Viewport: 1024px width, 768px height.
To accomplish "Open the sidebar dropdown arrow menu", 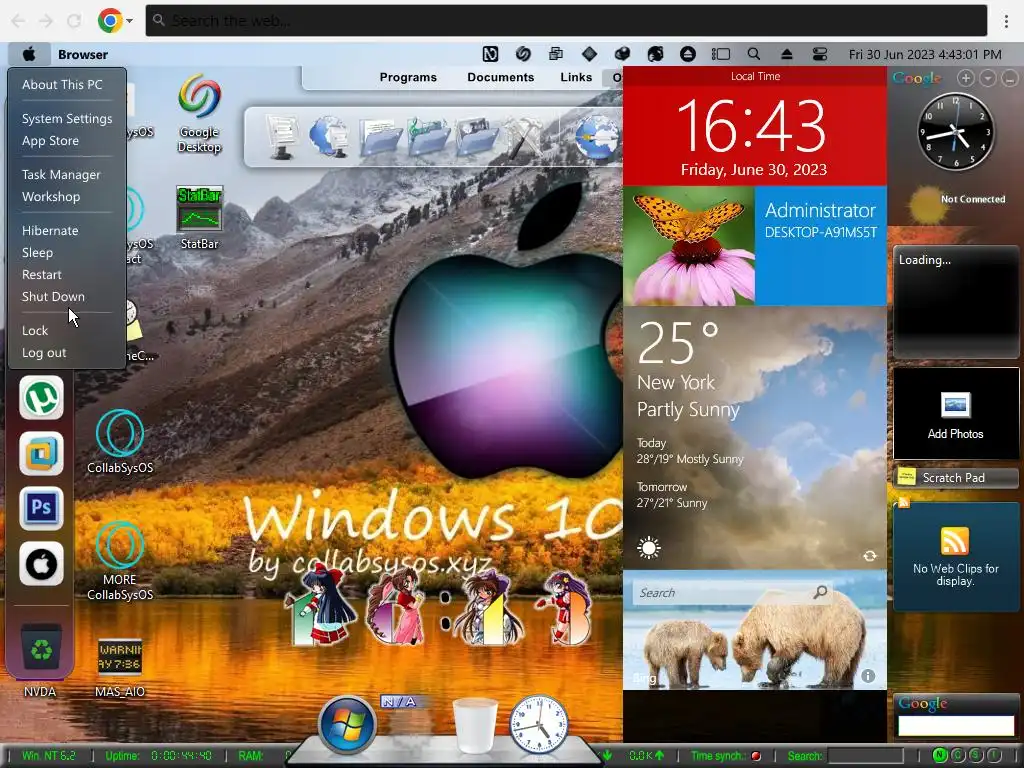I will pos(987,78).
